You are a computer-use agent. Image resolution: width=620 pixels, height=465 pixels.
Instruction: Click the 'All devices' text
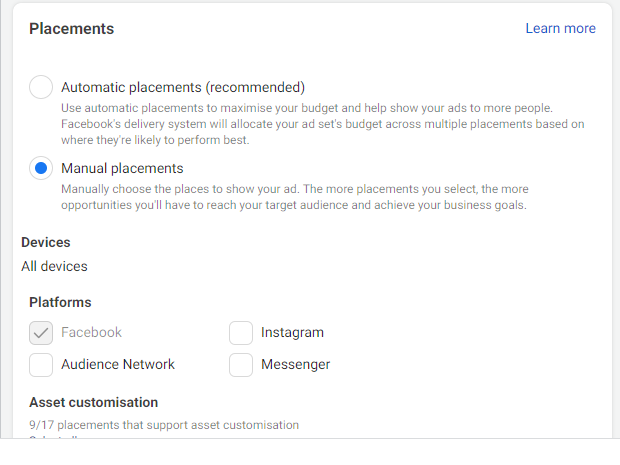click(54, 266)
